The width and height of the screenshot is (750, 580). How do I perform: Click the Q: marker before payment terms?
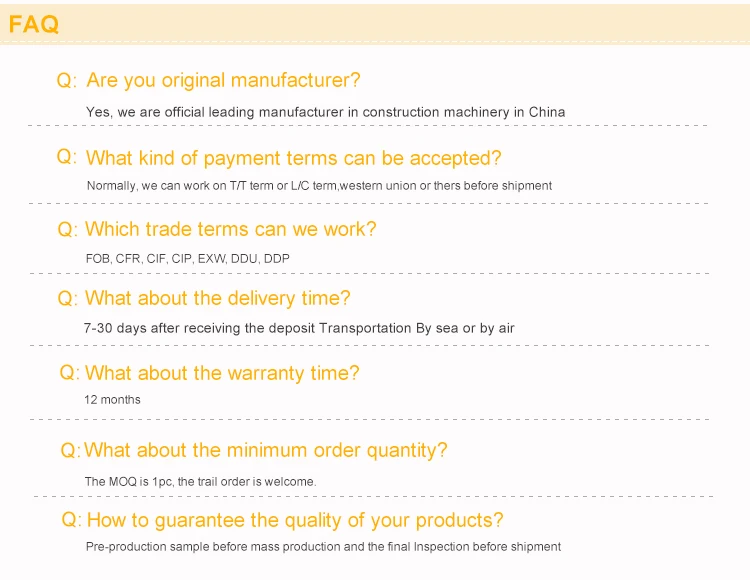pyautogui.click(x=66, y=157)
